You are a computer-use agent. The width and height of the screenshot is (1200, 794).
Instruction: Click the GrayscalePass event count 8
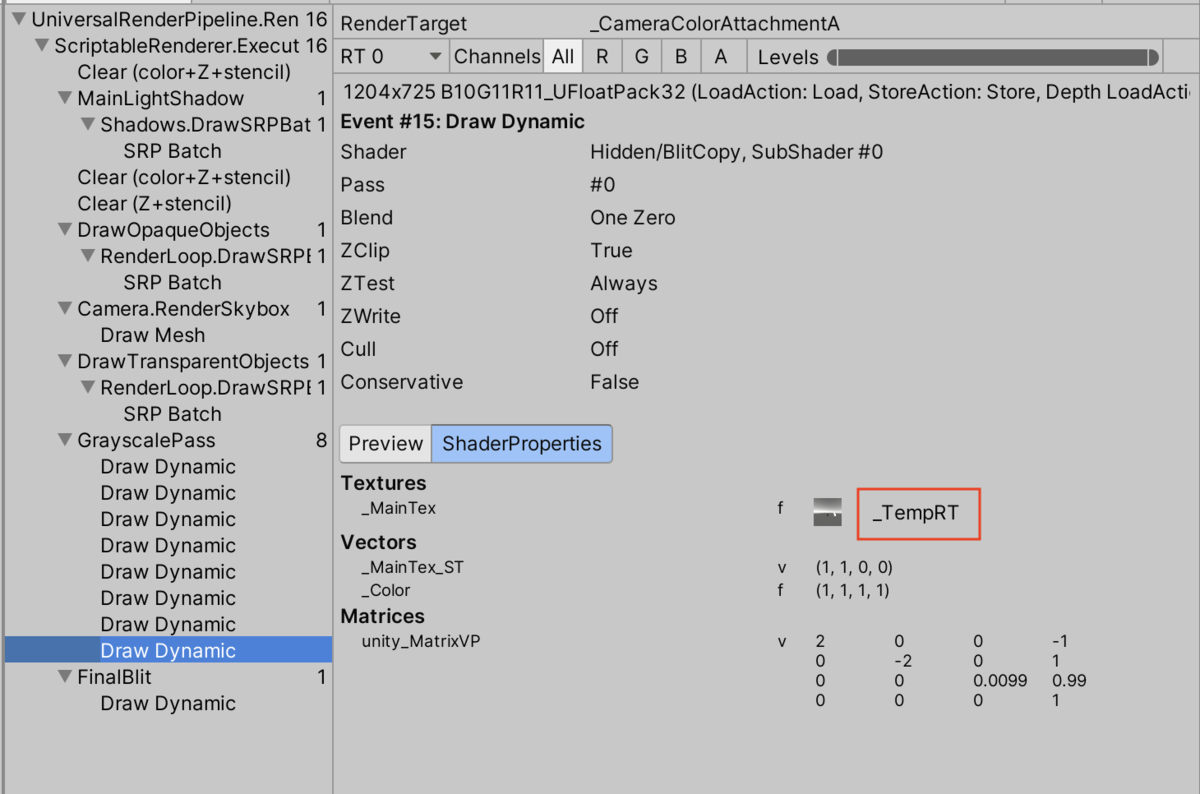321,440
